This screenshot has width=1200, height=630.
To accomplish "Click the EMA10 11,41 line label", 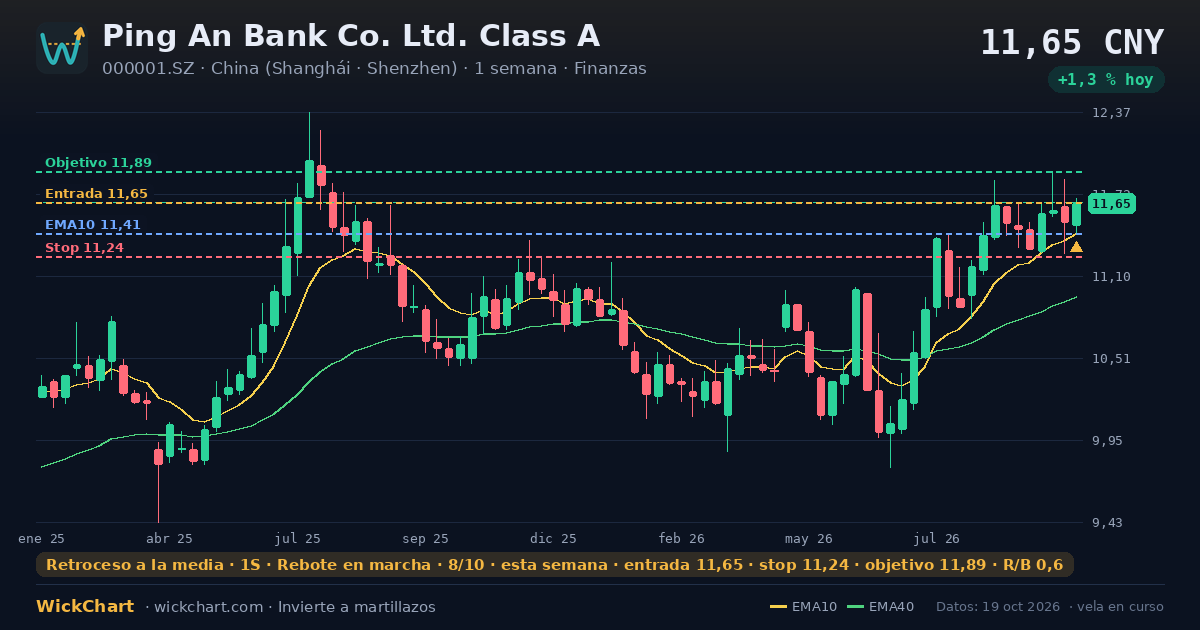I will [93, 225].
